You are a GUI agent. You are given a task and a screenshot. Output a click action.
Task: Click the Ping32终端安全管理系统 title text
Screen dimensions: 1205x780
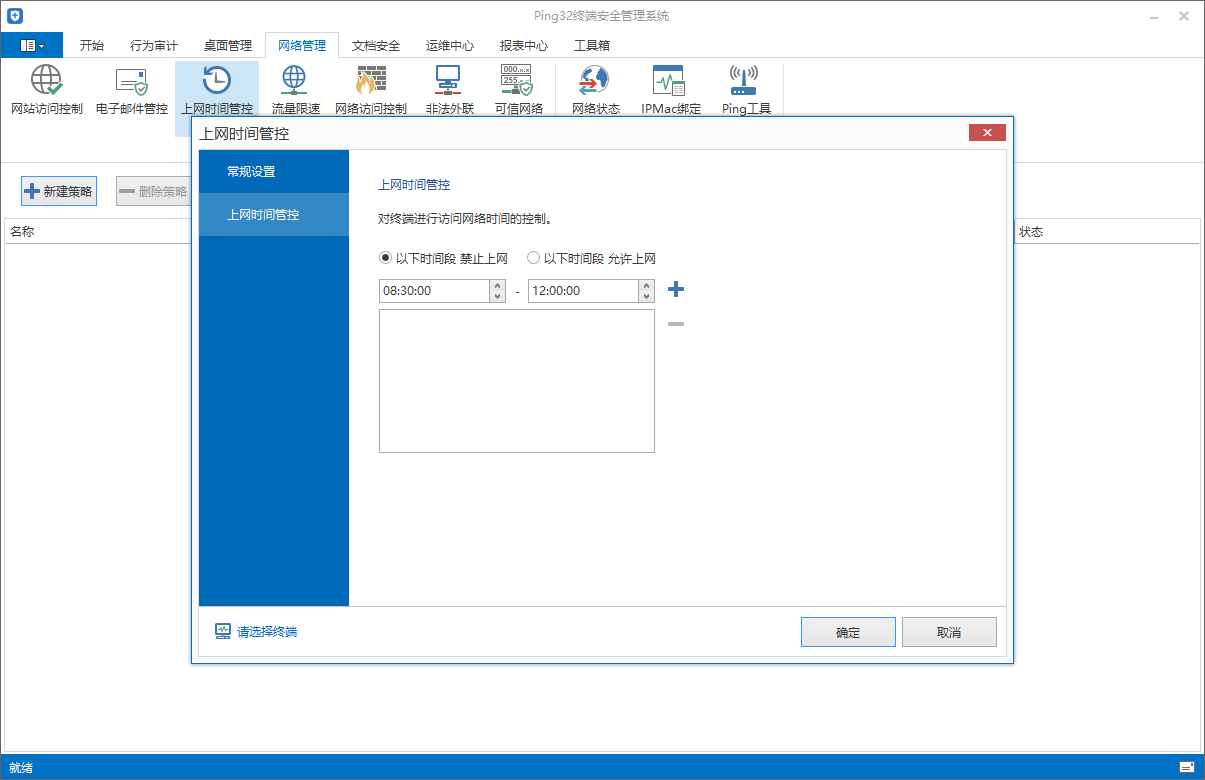[x=602, y=16]
